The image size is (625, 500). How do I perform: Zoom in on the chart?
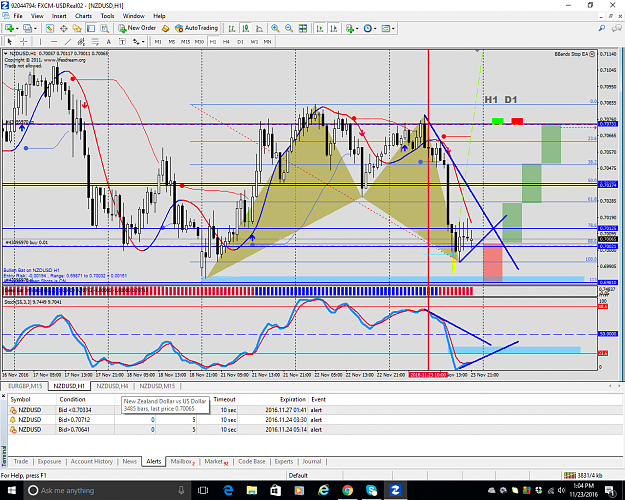[275, 28]
